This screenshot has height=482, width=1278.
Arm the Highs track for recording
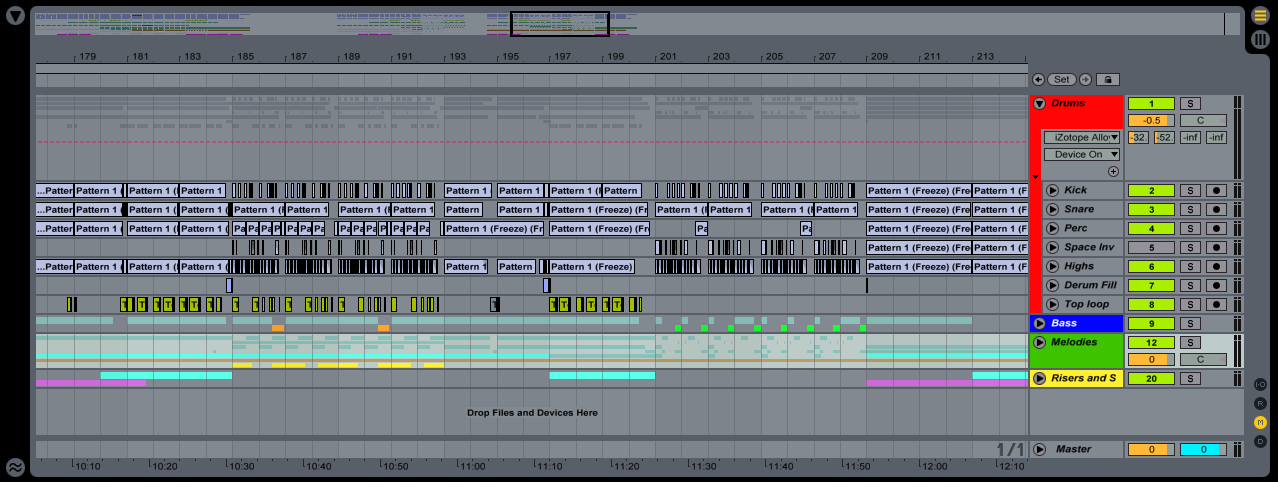1216,266
